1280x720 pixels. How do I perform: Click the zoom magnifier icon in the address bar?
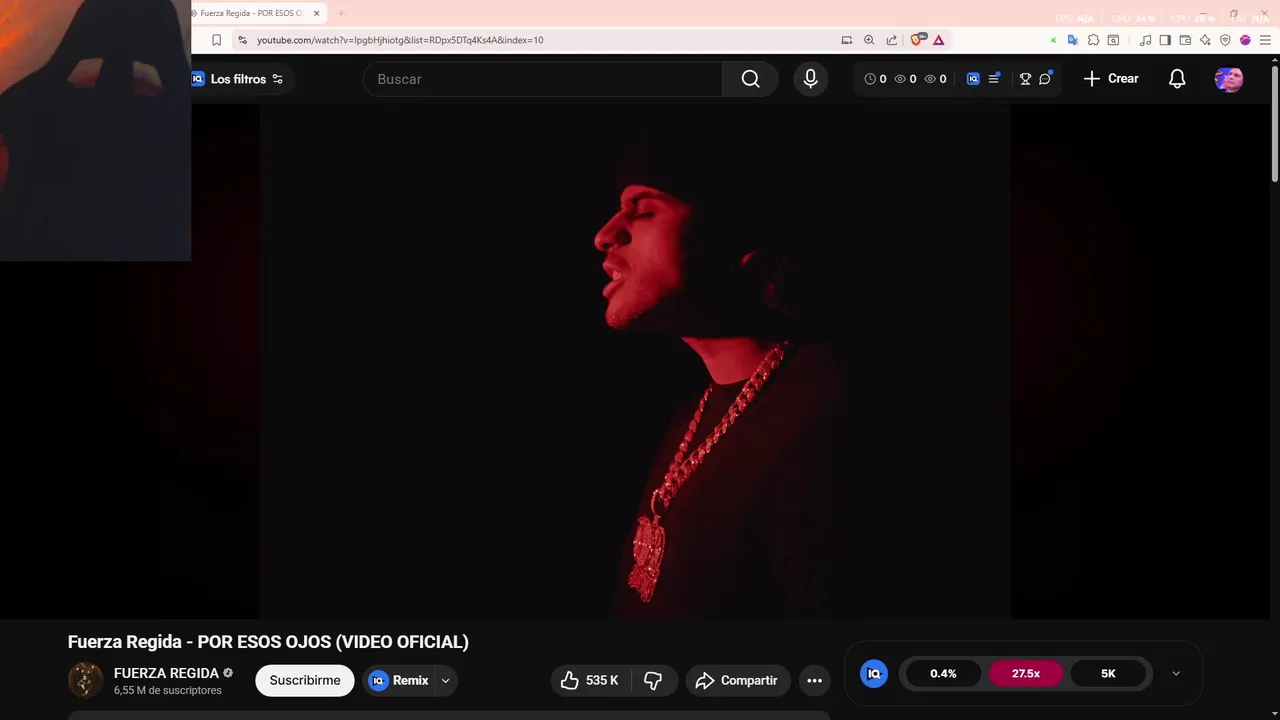tap(869, 40)
